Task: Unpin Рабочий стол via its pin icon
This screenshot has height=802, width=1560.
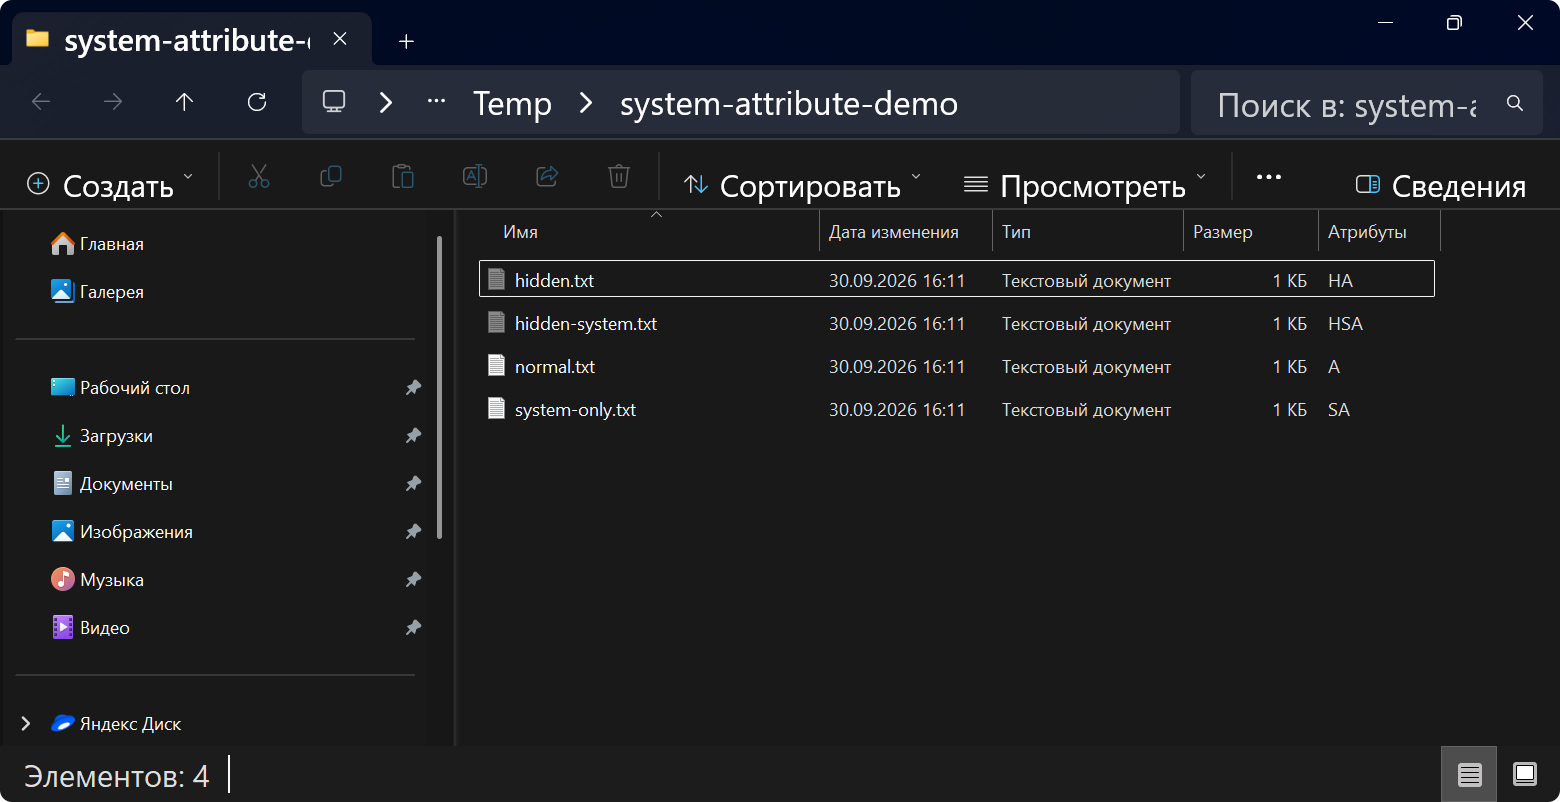Action: click(413, 388)
